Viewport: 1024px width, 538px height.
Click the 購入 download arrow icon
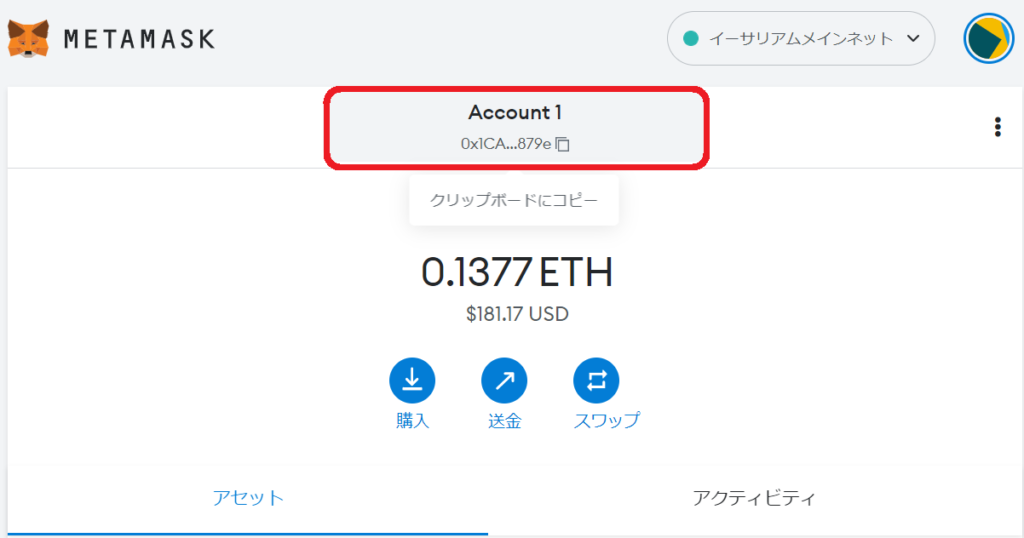(x=412, y=380)
